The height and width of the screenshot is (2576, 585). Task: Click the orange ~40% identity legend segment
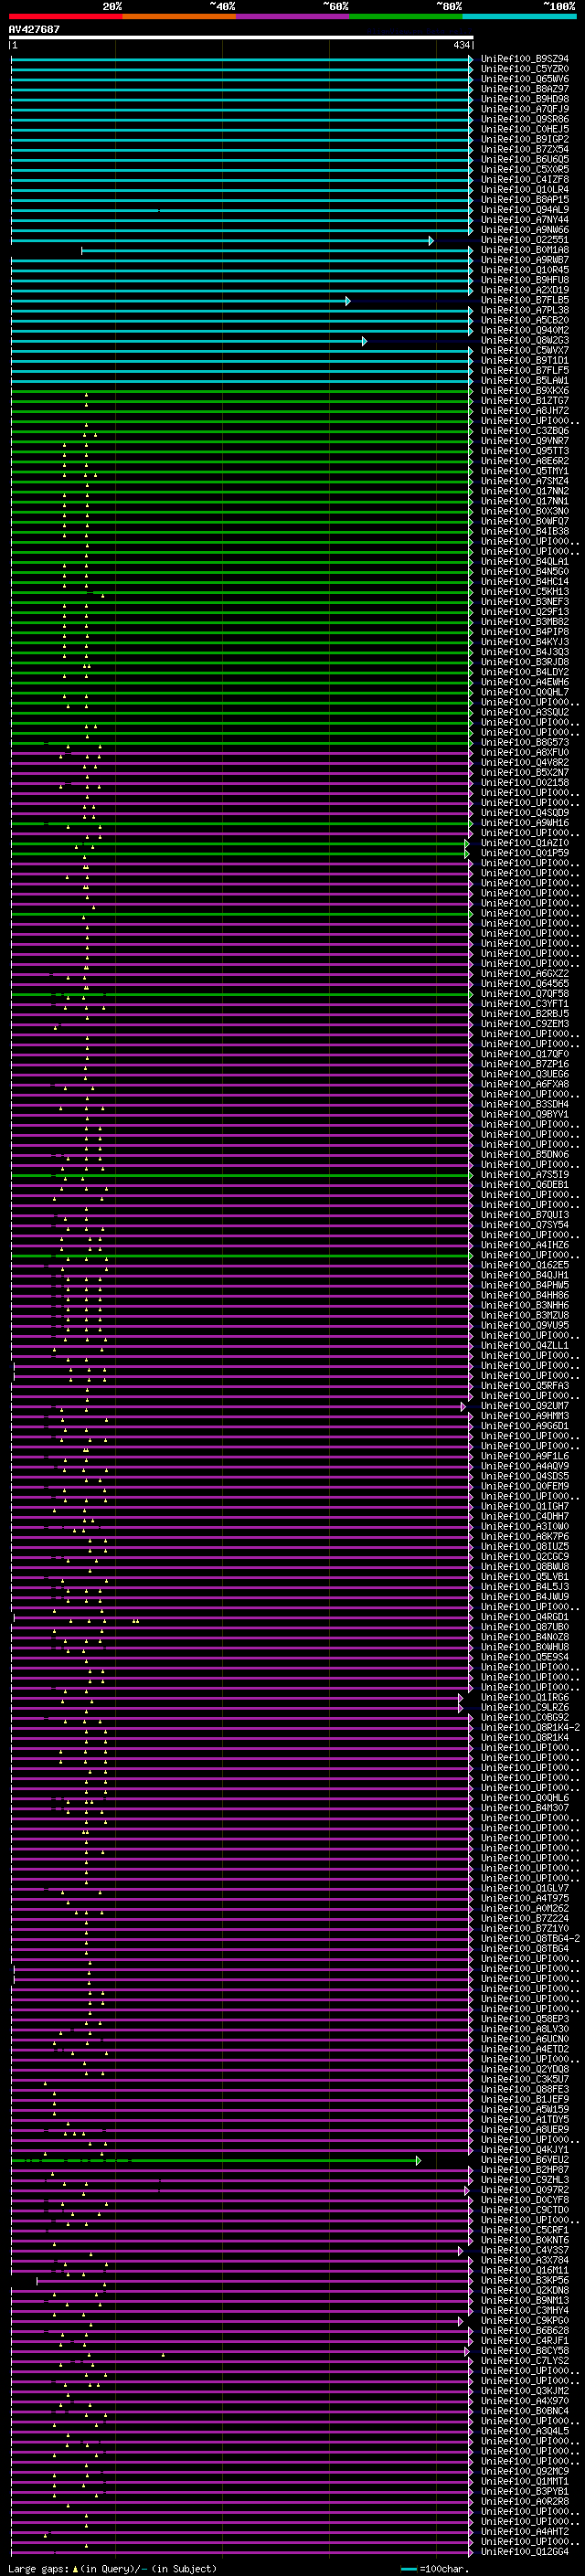coord(179,16)
